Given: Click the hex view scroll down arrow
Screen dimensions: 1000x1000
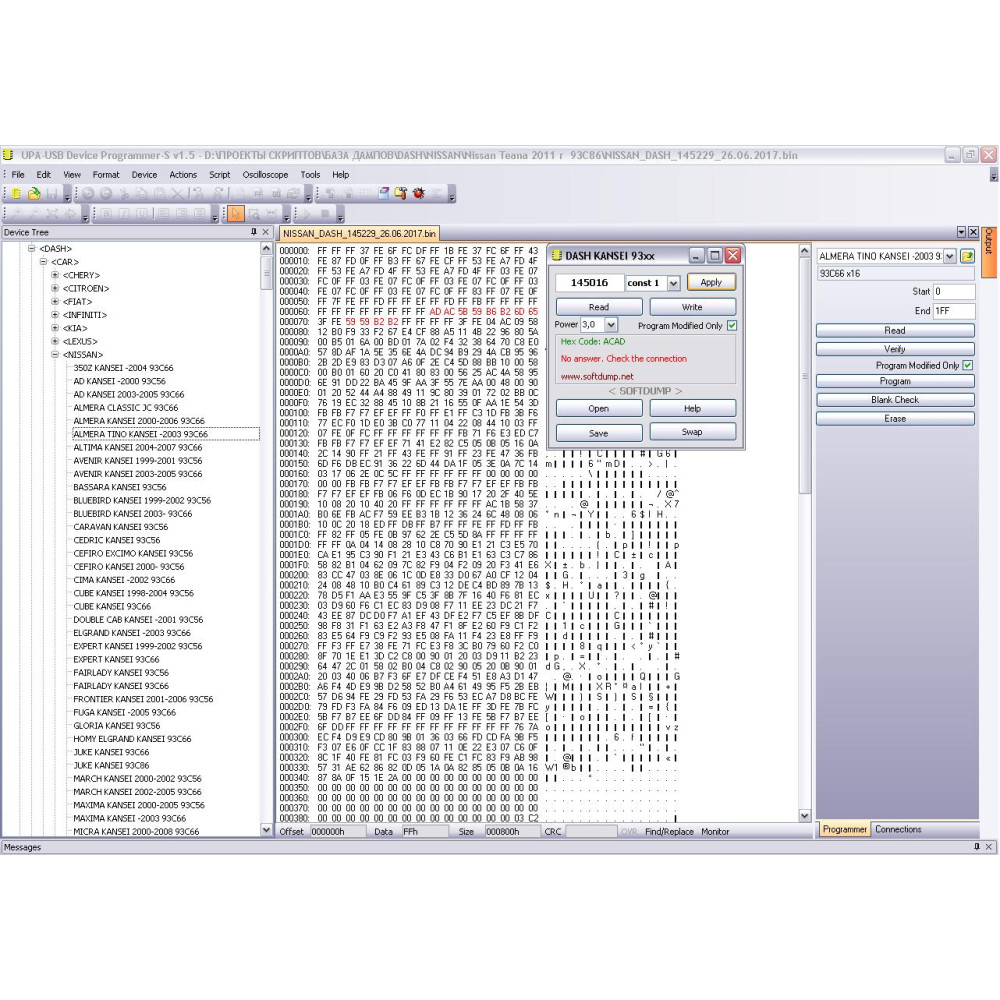Looking at the screenshot, I should point(804,815).
